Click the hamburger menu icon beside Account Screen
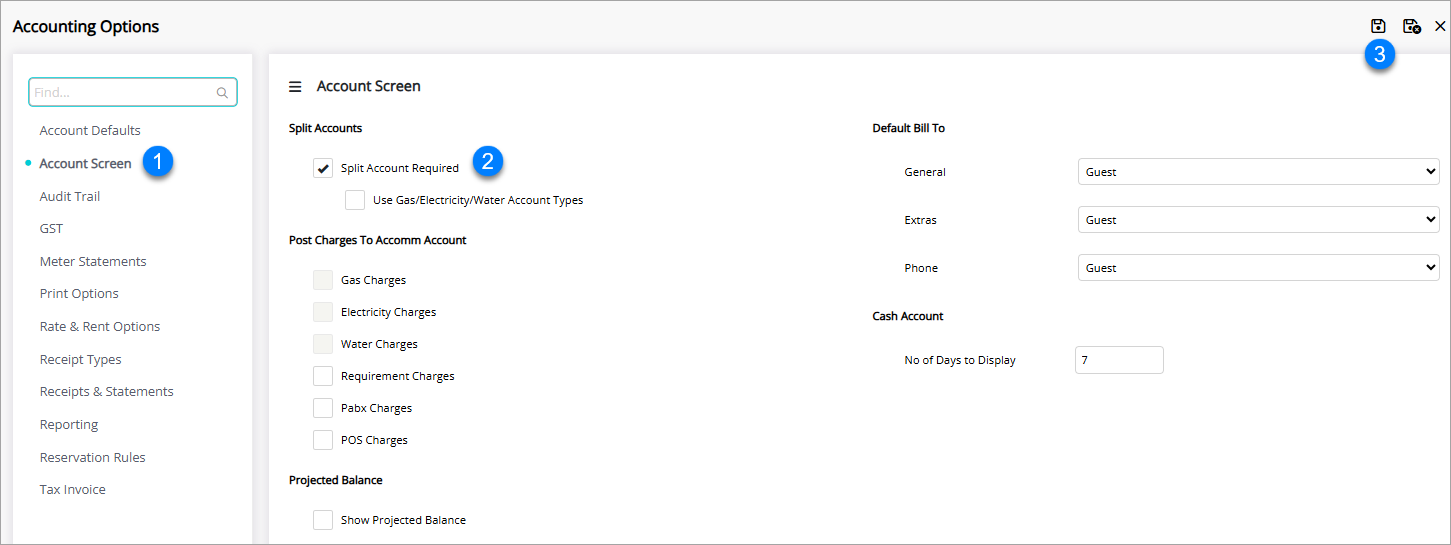 tap(295, 87)
